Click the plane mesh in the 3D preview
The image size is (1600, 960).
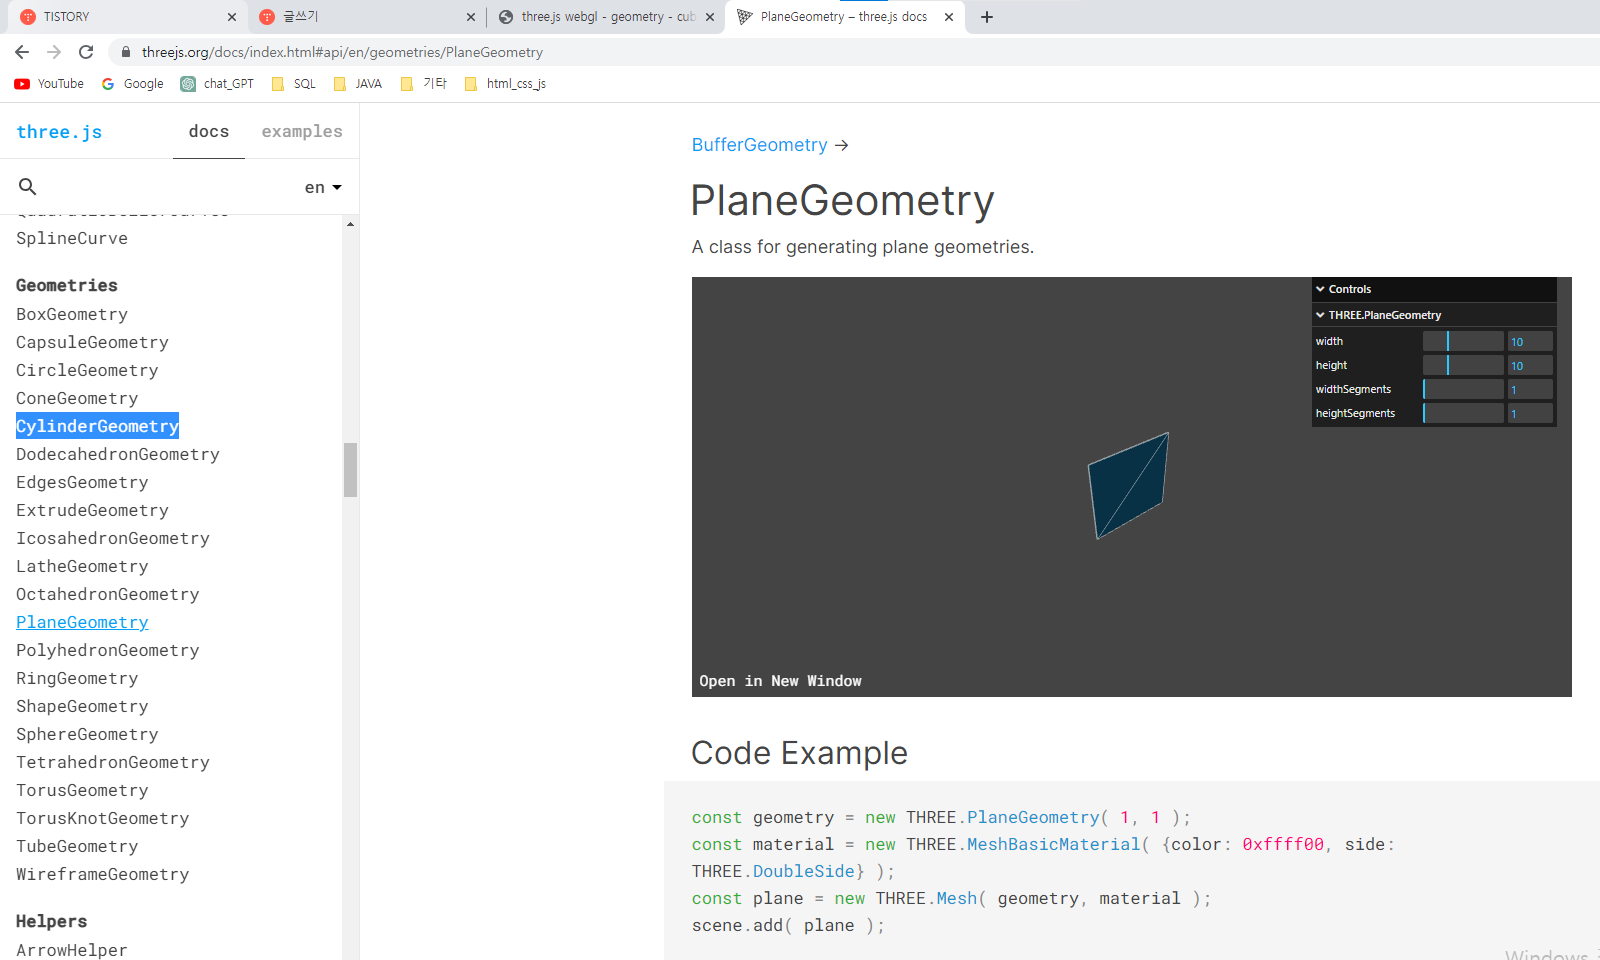pos(1128,487)
